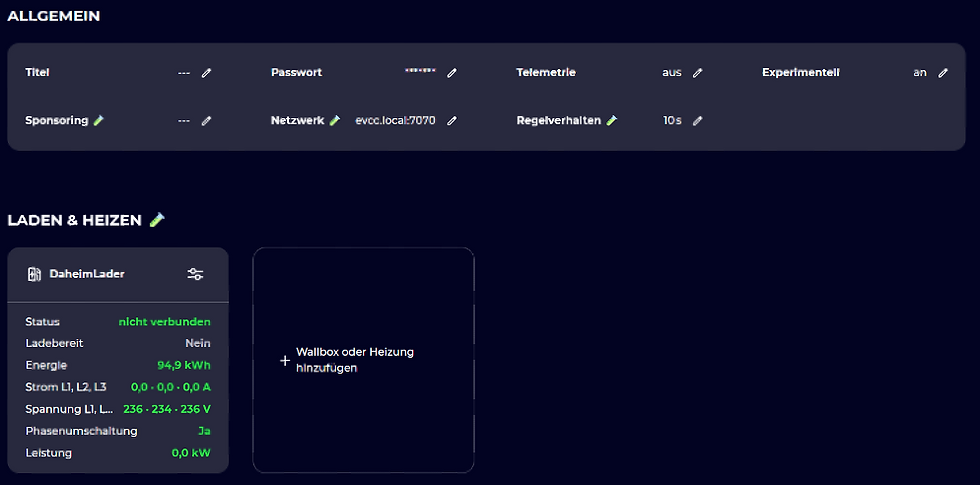Click Phasenumschaltung value 'Ja'

[x=204, y=431]
